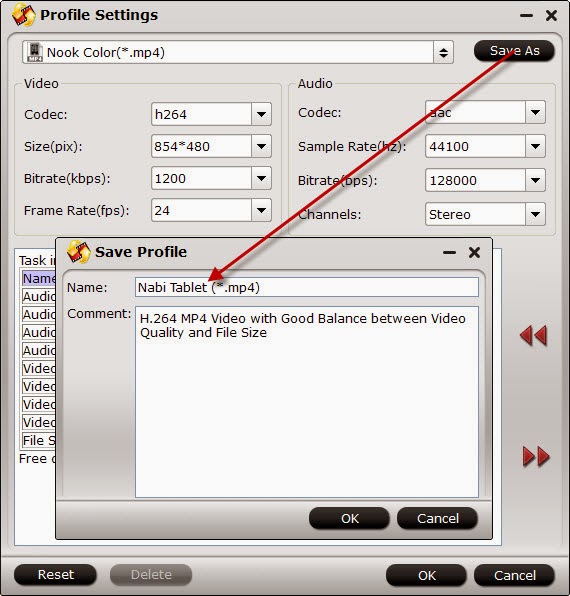Expand the Frame Rate 24 dropdown
Image resolution: width=570 pixels, height=596 pixels.
coord(261,210)
